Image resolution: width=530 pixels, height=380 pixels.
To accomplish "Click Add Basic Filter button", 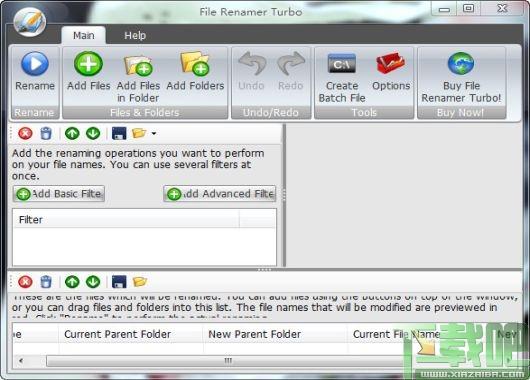I will pos(59,194).
